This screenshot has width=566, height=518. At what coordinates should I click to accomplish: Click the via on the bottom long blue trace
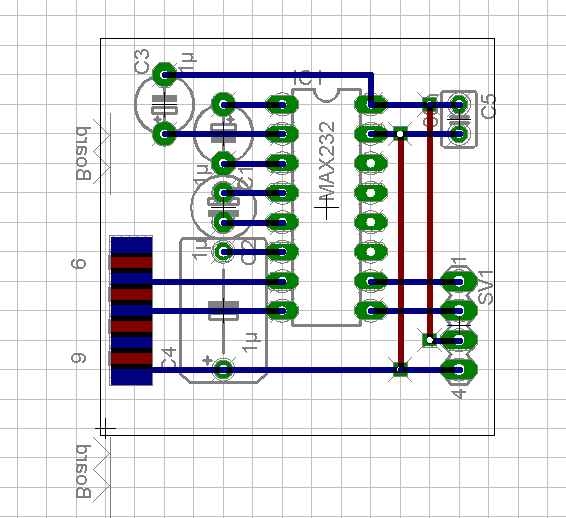pos(400,369)
